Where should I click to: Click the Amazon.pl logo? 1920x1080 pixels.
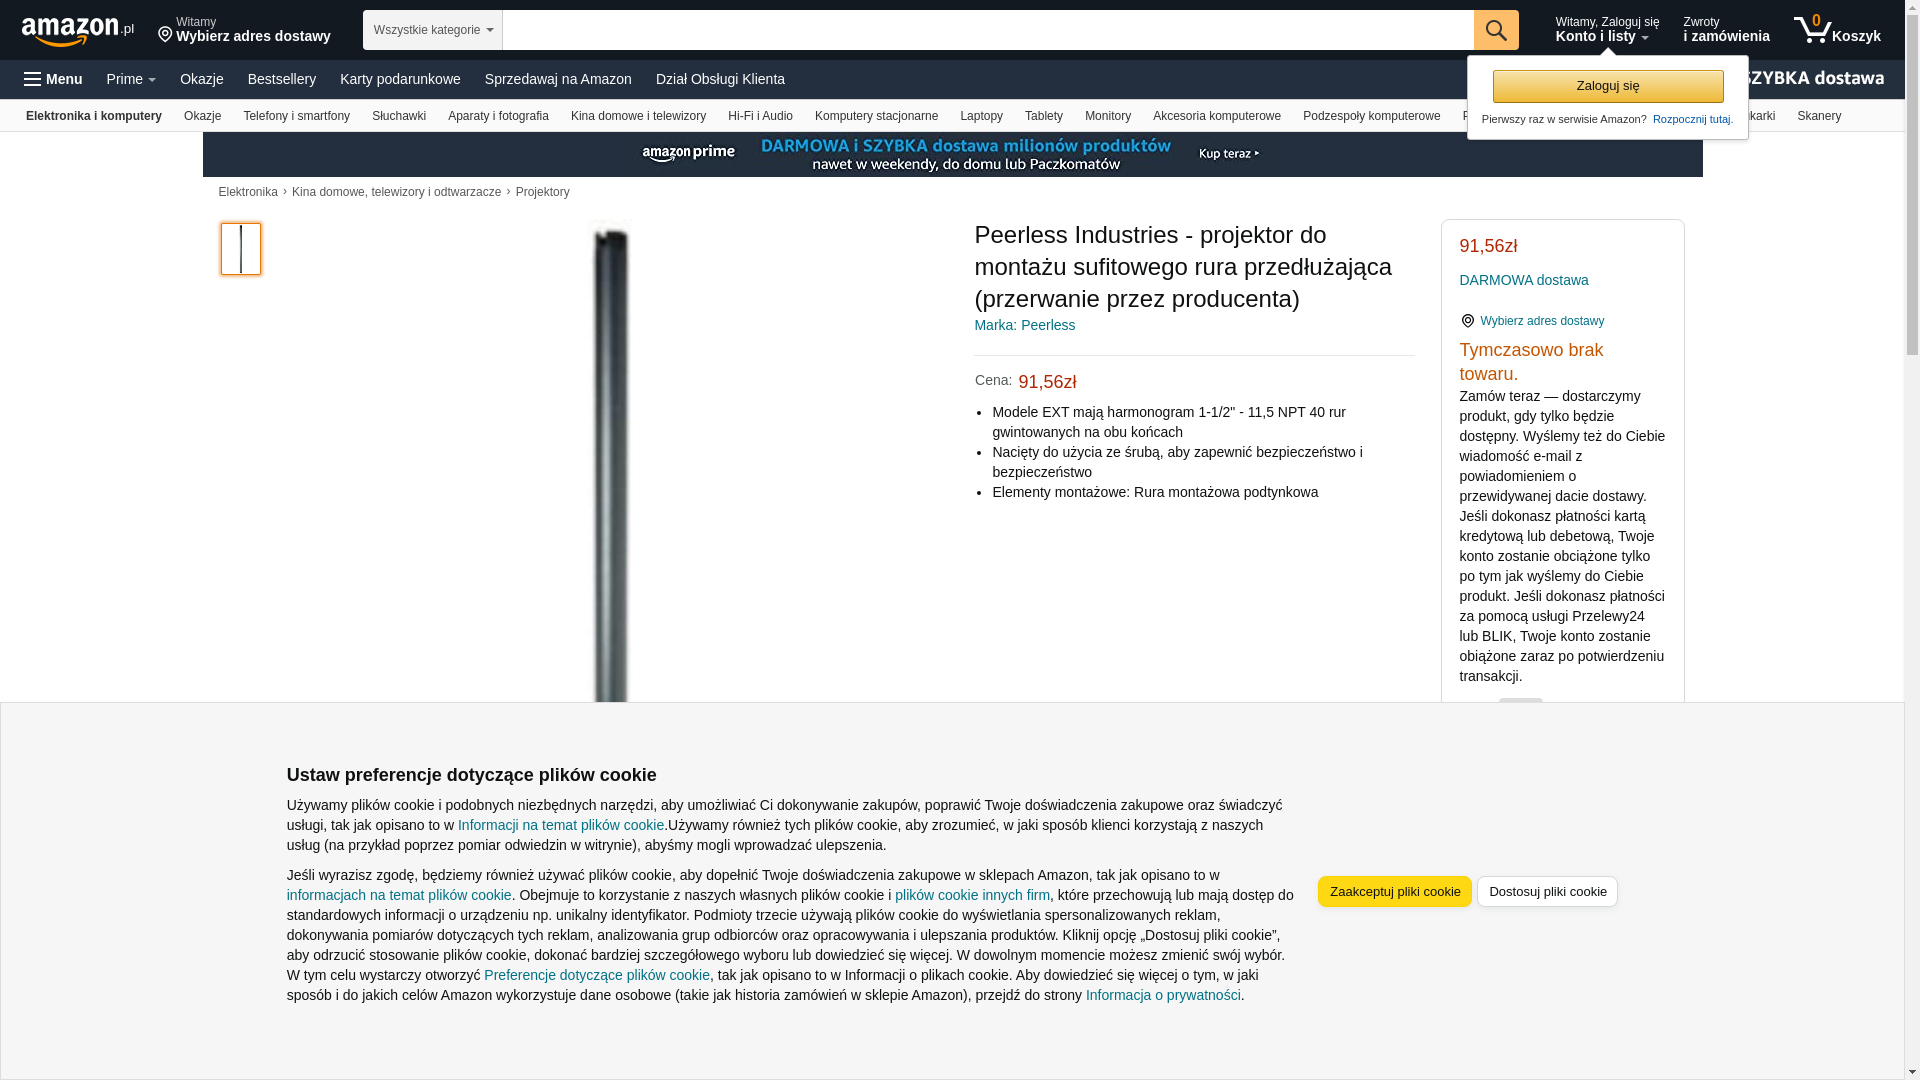(78, 31)
